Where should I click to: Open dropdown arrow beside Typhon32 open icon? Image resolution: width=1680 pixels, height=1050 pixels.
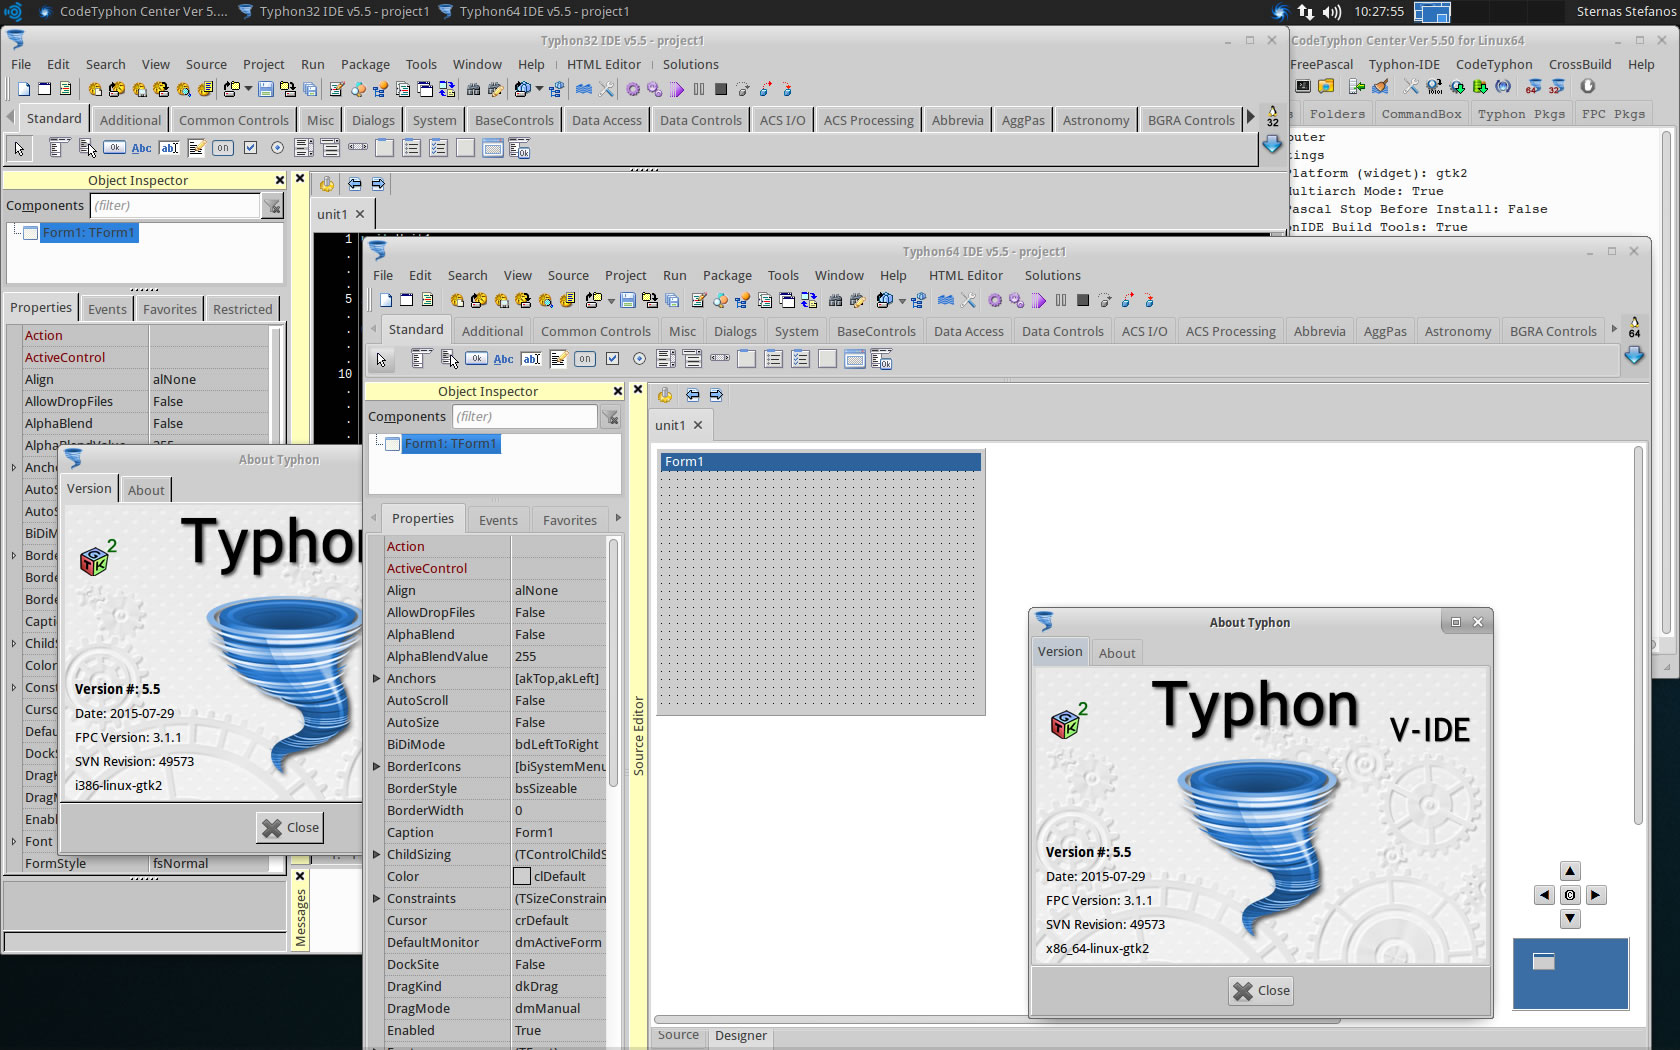248,89
